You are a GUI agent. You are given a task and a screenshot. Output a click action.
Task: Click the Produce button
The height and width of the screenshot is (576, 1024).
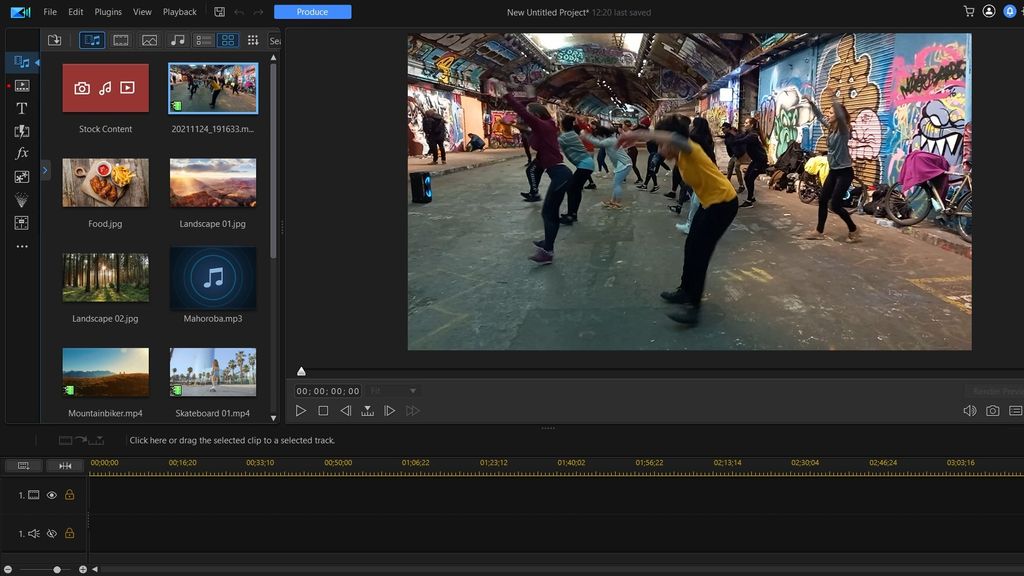click(312, 11)
